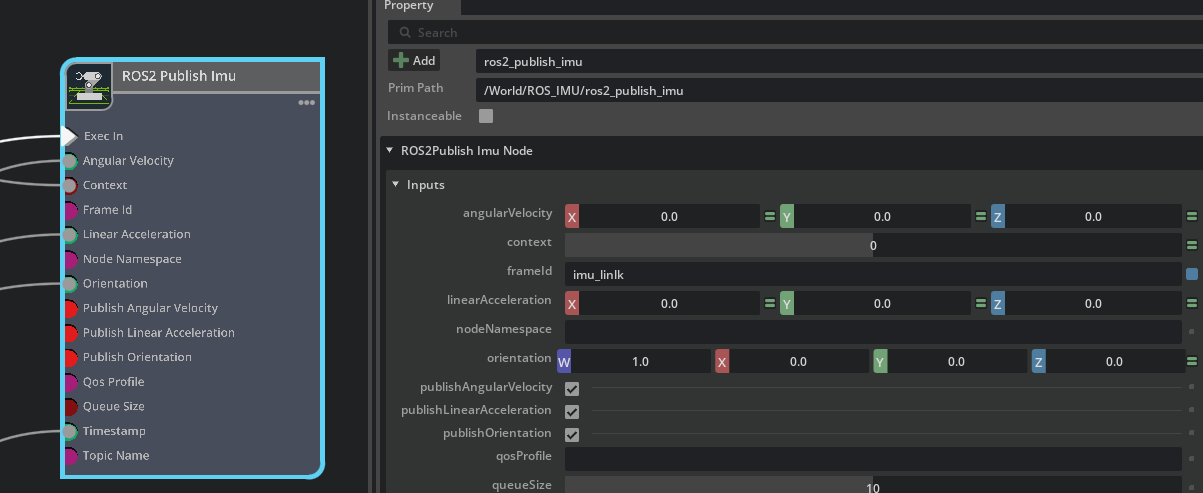Viewport: 1203px width, 493px height.
Task: Click the Property search field
Action: pyautogui.click(x=795, y=33)
